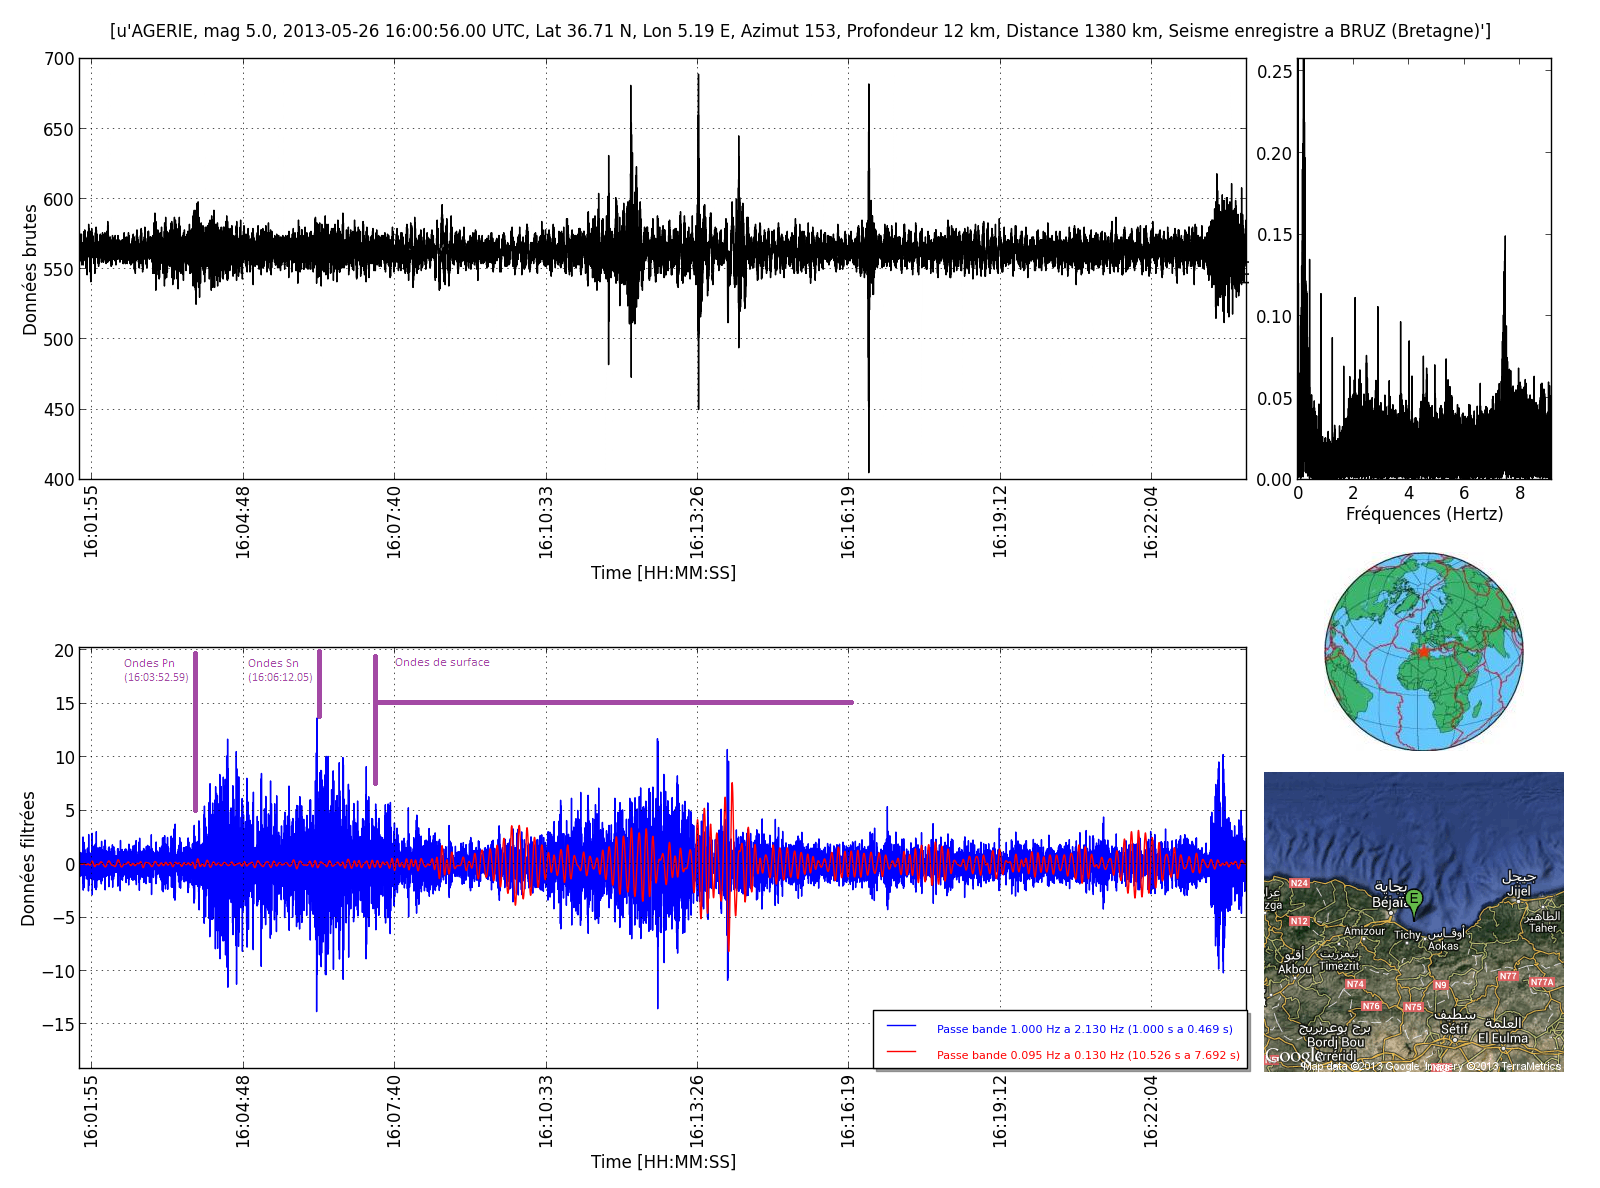Click the N12 road badge on the map
This screenshot has height=1188, width=1600.
point(1299,921)
